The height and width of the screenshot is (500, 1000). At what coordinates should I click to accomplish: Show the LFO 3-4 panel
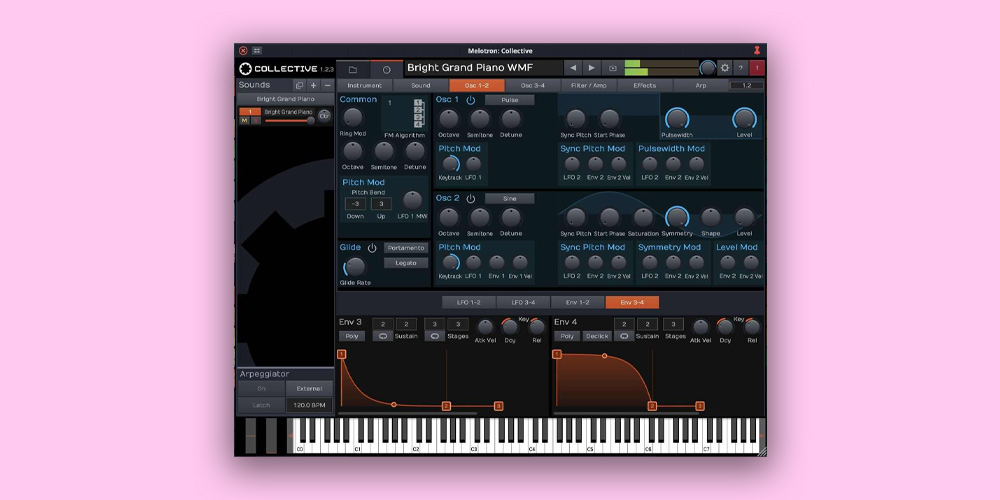click(x=523, y=302)
